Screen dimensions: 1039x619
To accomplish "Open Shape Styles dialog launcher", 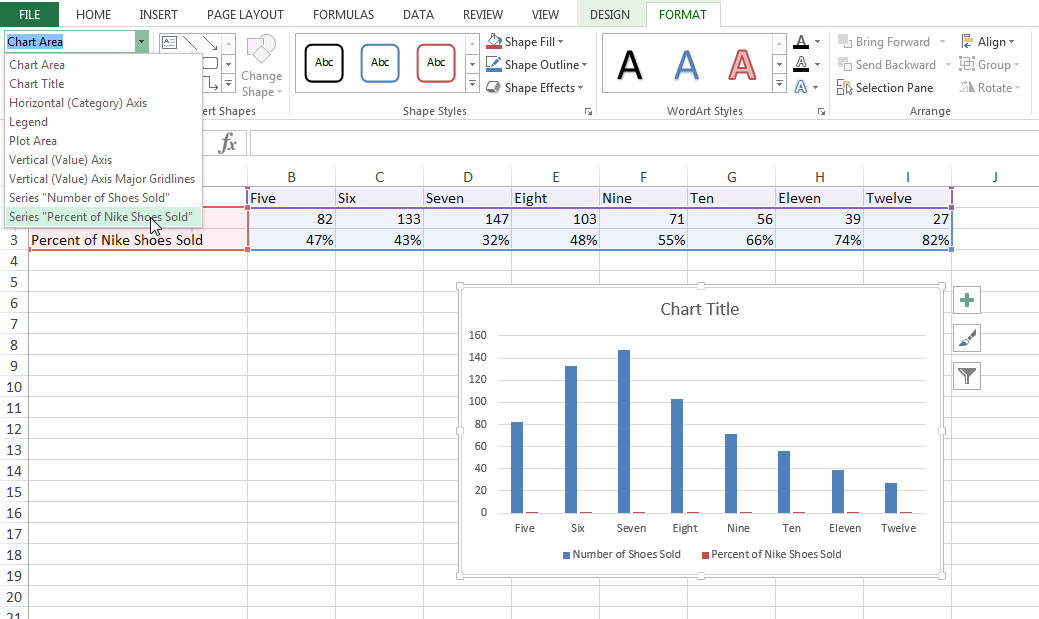I will (x=588, y=112).
